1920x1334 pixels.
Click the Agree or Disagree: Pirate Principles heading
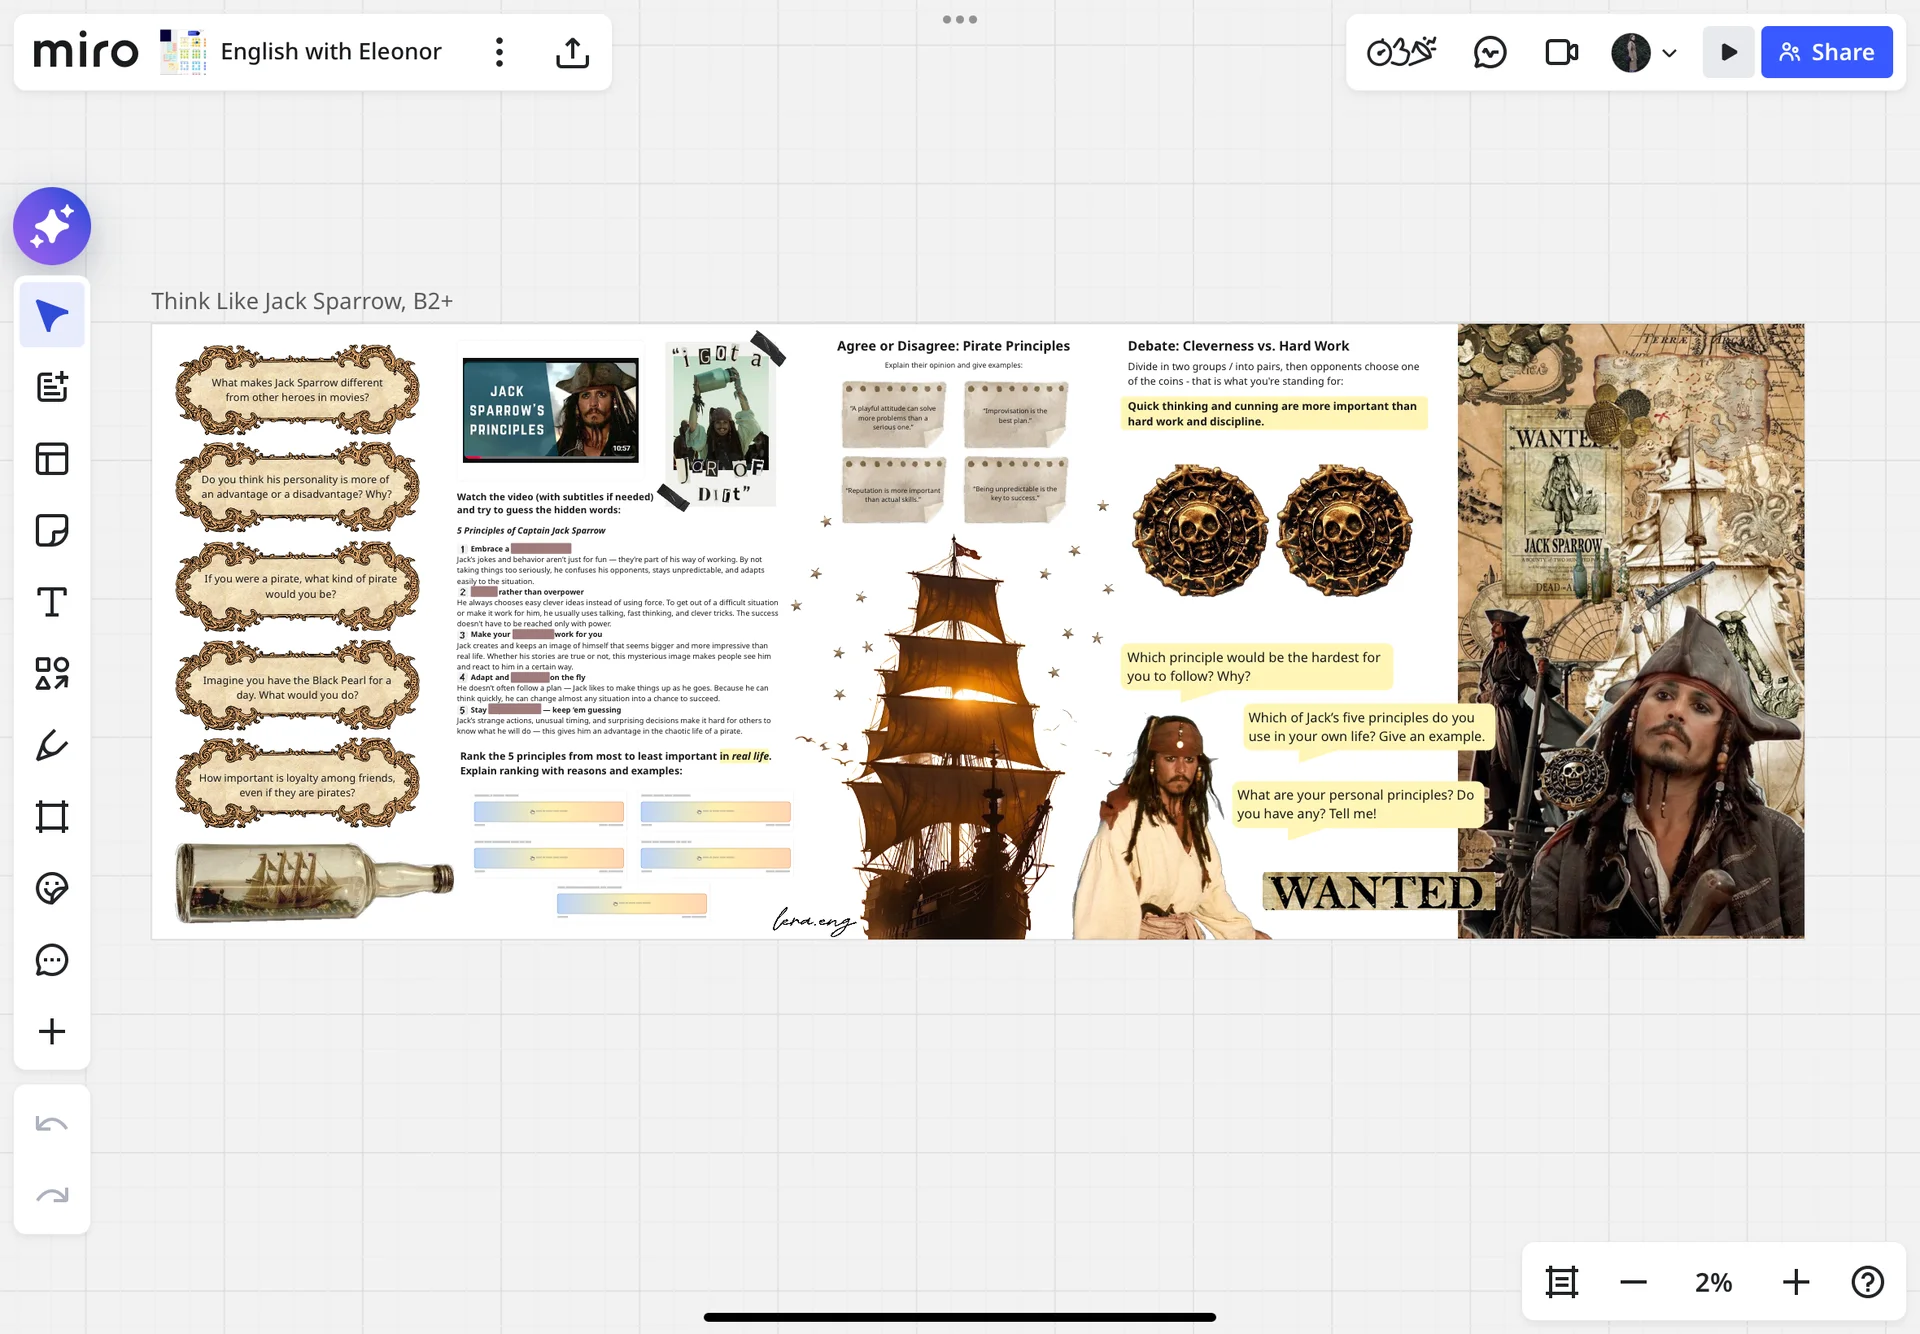click(953, 346)
